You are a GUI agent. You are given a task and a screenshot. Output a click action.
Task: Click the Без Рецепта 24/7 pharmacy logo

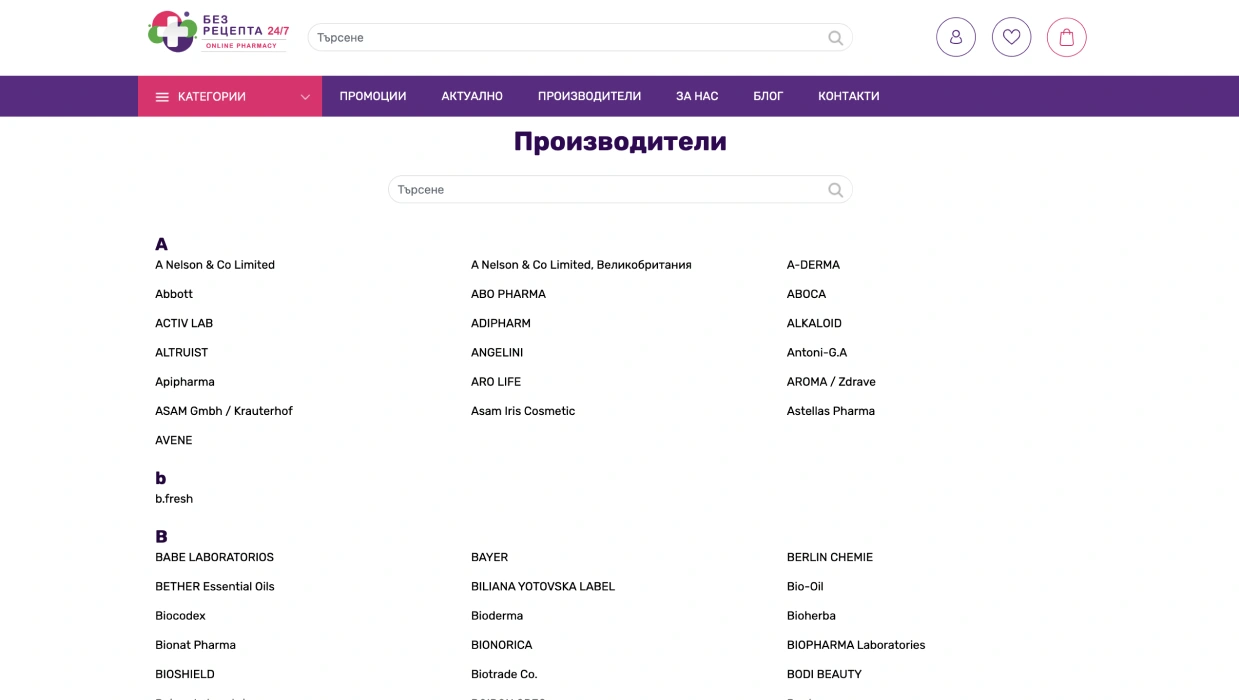pos(218,32)
